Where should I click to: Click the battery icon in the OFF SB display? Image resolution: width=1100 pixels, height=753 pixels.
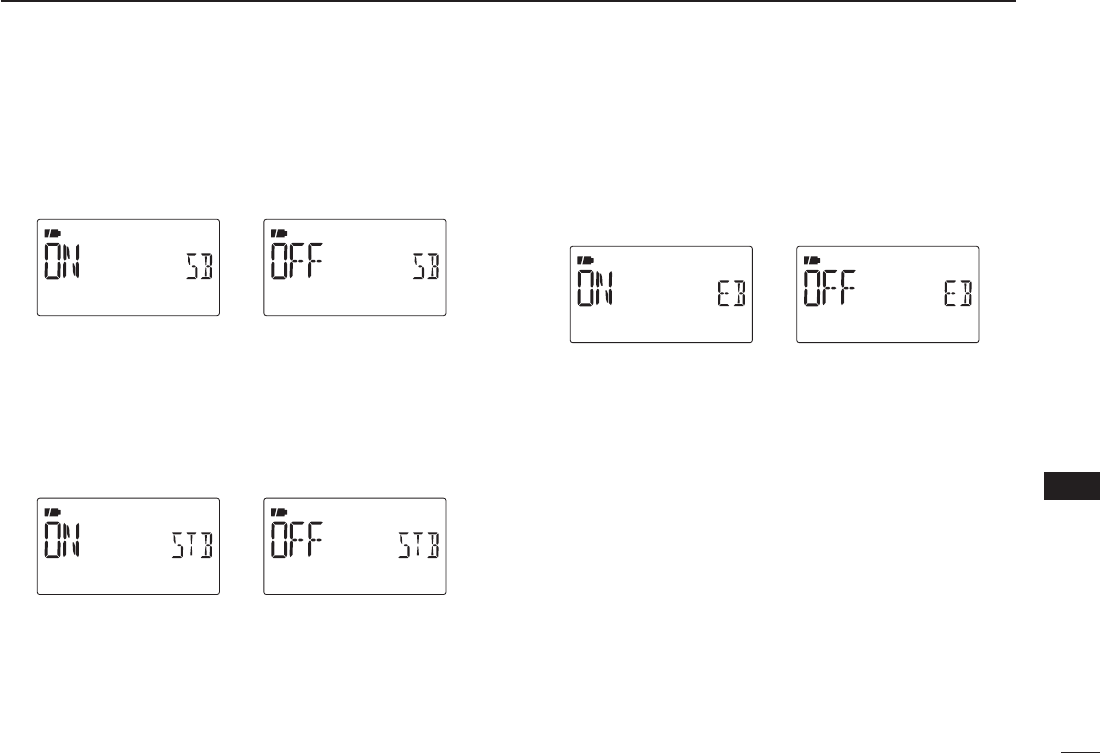coord(280,232)
